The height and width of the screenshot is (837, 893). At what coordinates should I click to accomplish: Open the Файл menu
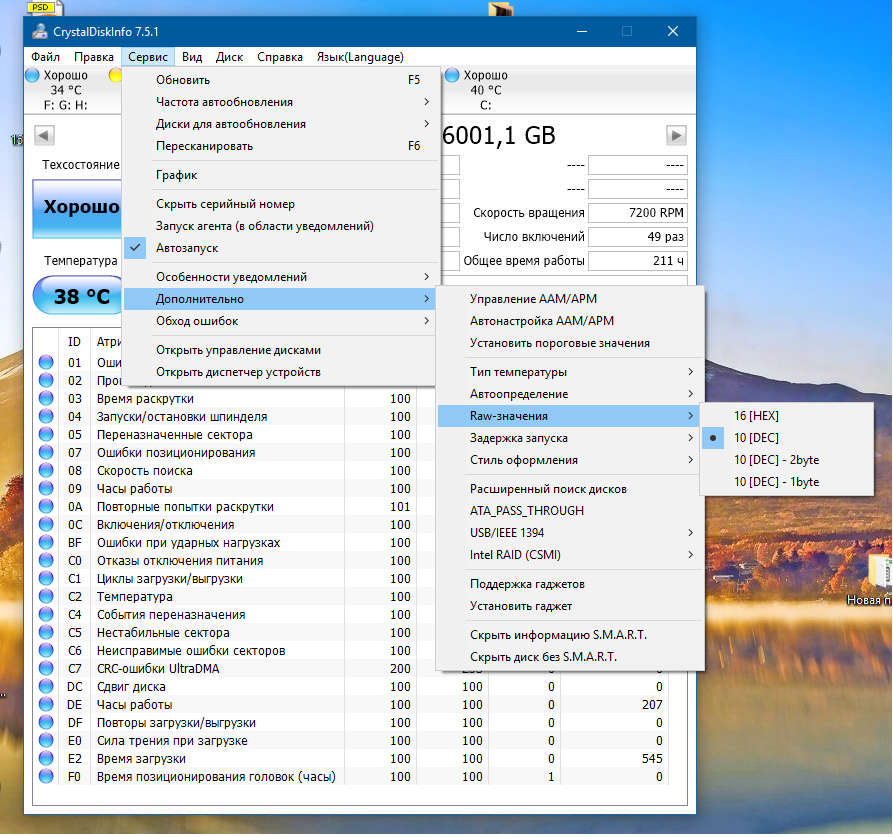point(46,57)
